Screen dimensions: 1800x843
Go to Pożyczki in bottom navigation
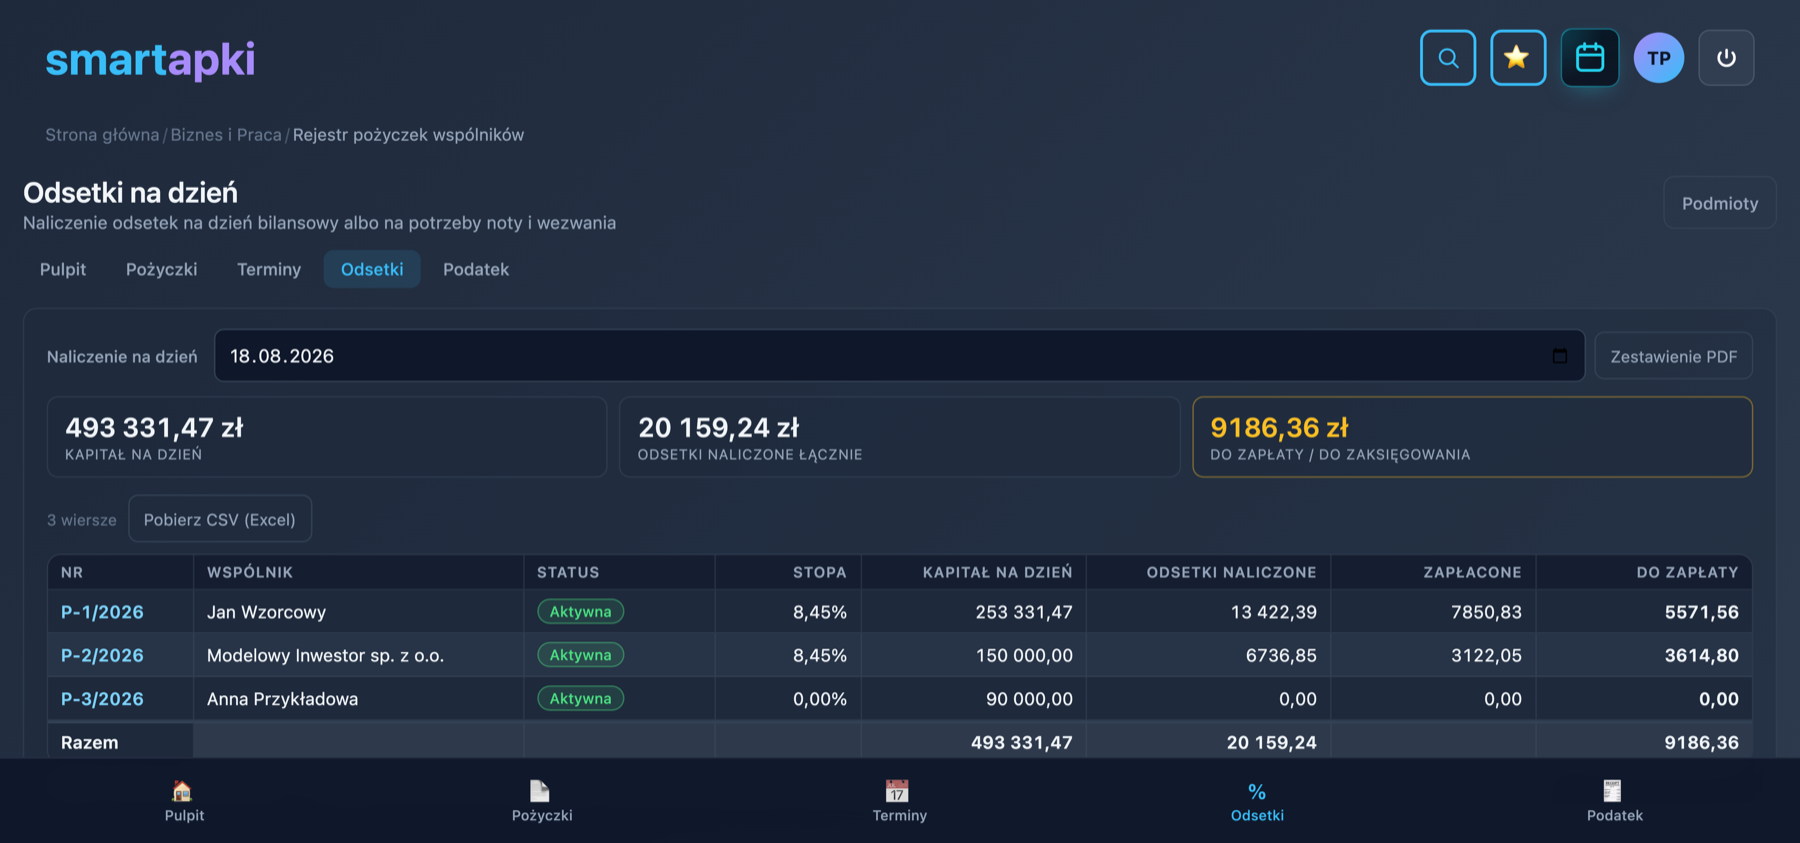pos(542,801)
